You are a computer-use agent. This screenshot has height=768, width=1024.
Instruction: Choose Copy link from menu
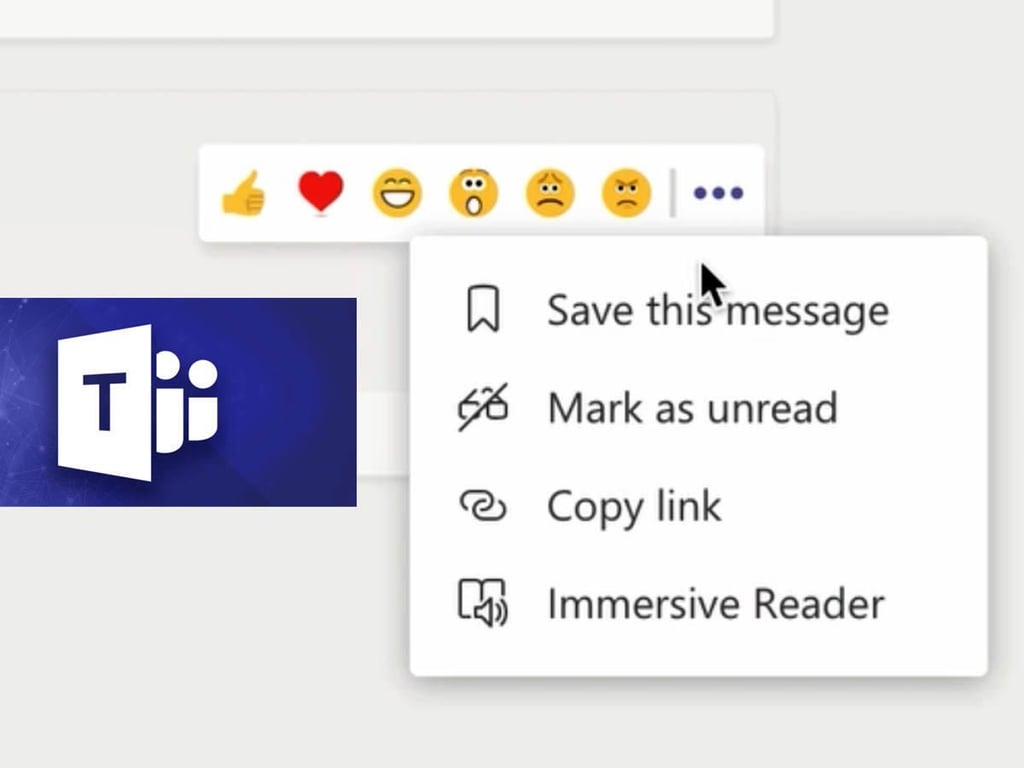pyautogui.click(x=699, y=505)
